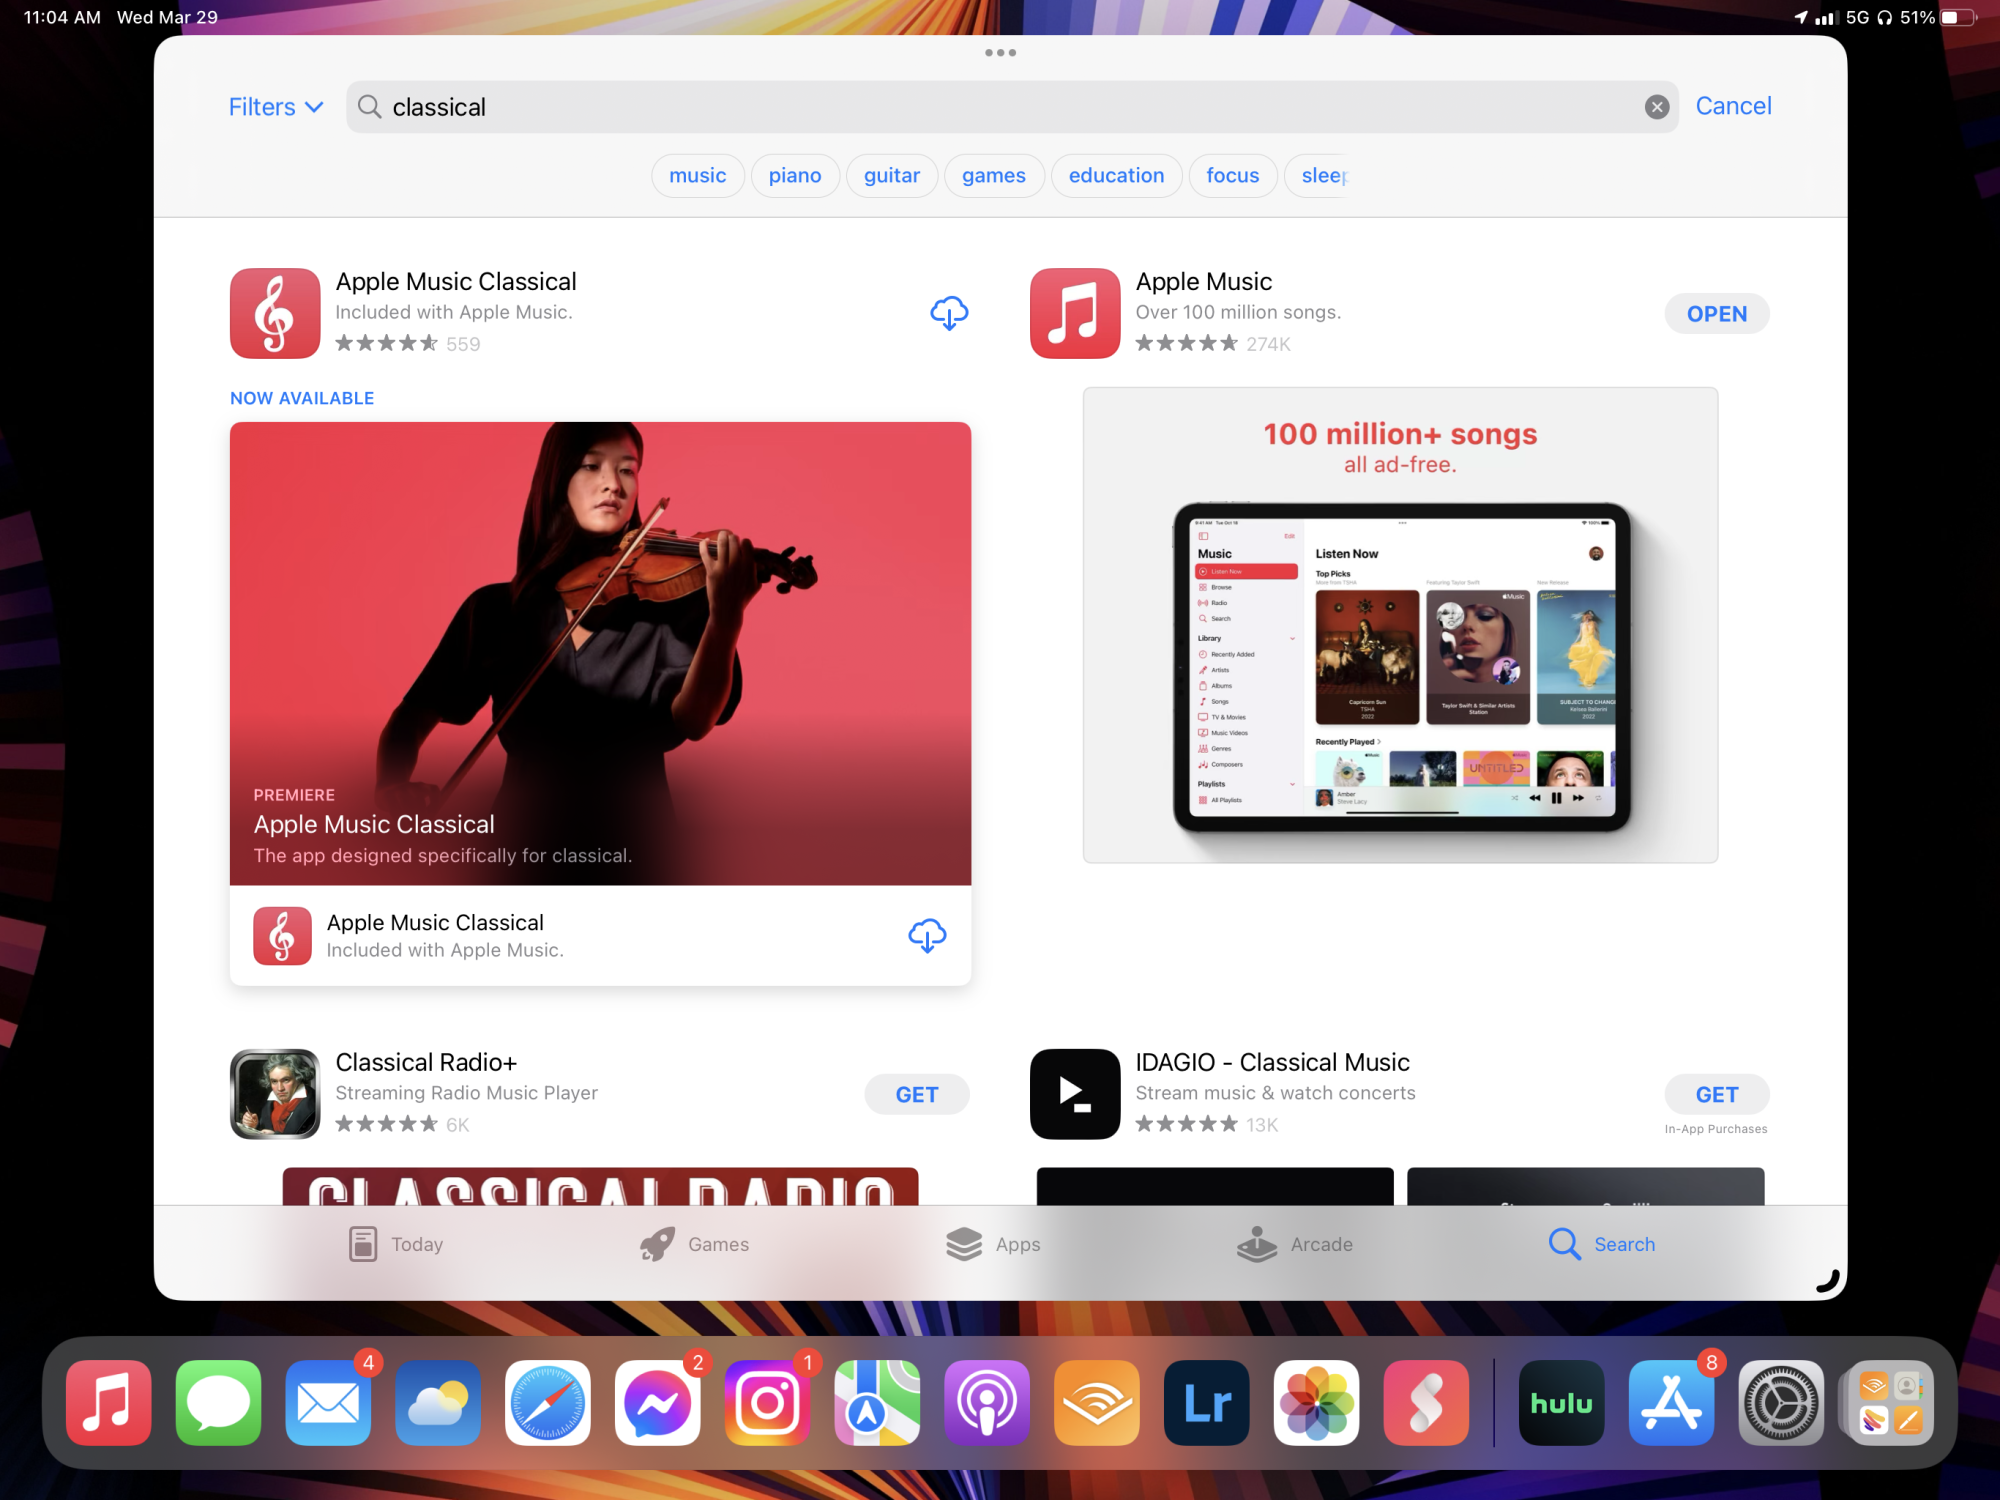Clear the search text with the X button
The width and height of the screenshot is (2000, 1500).
pos(1656,107)
